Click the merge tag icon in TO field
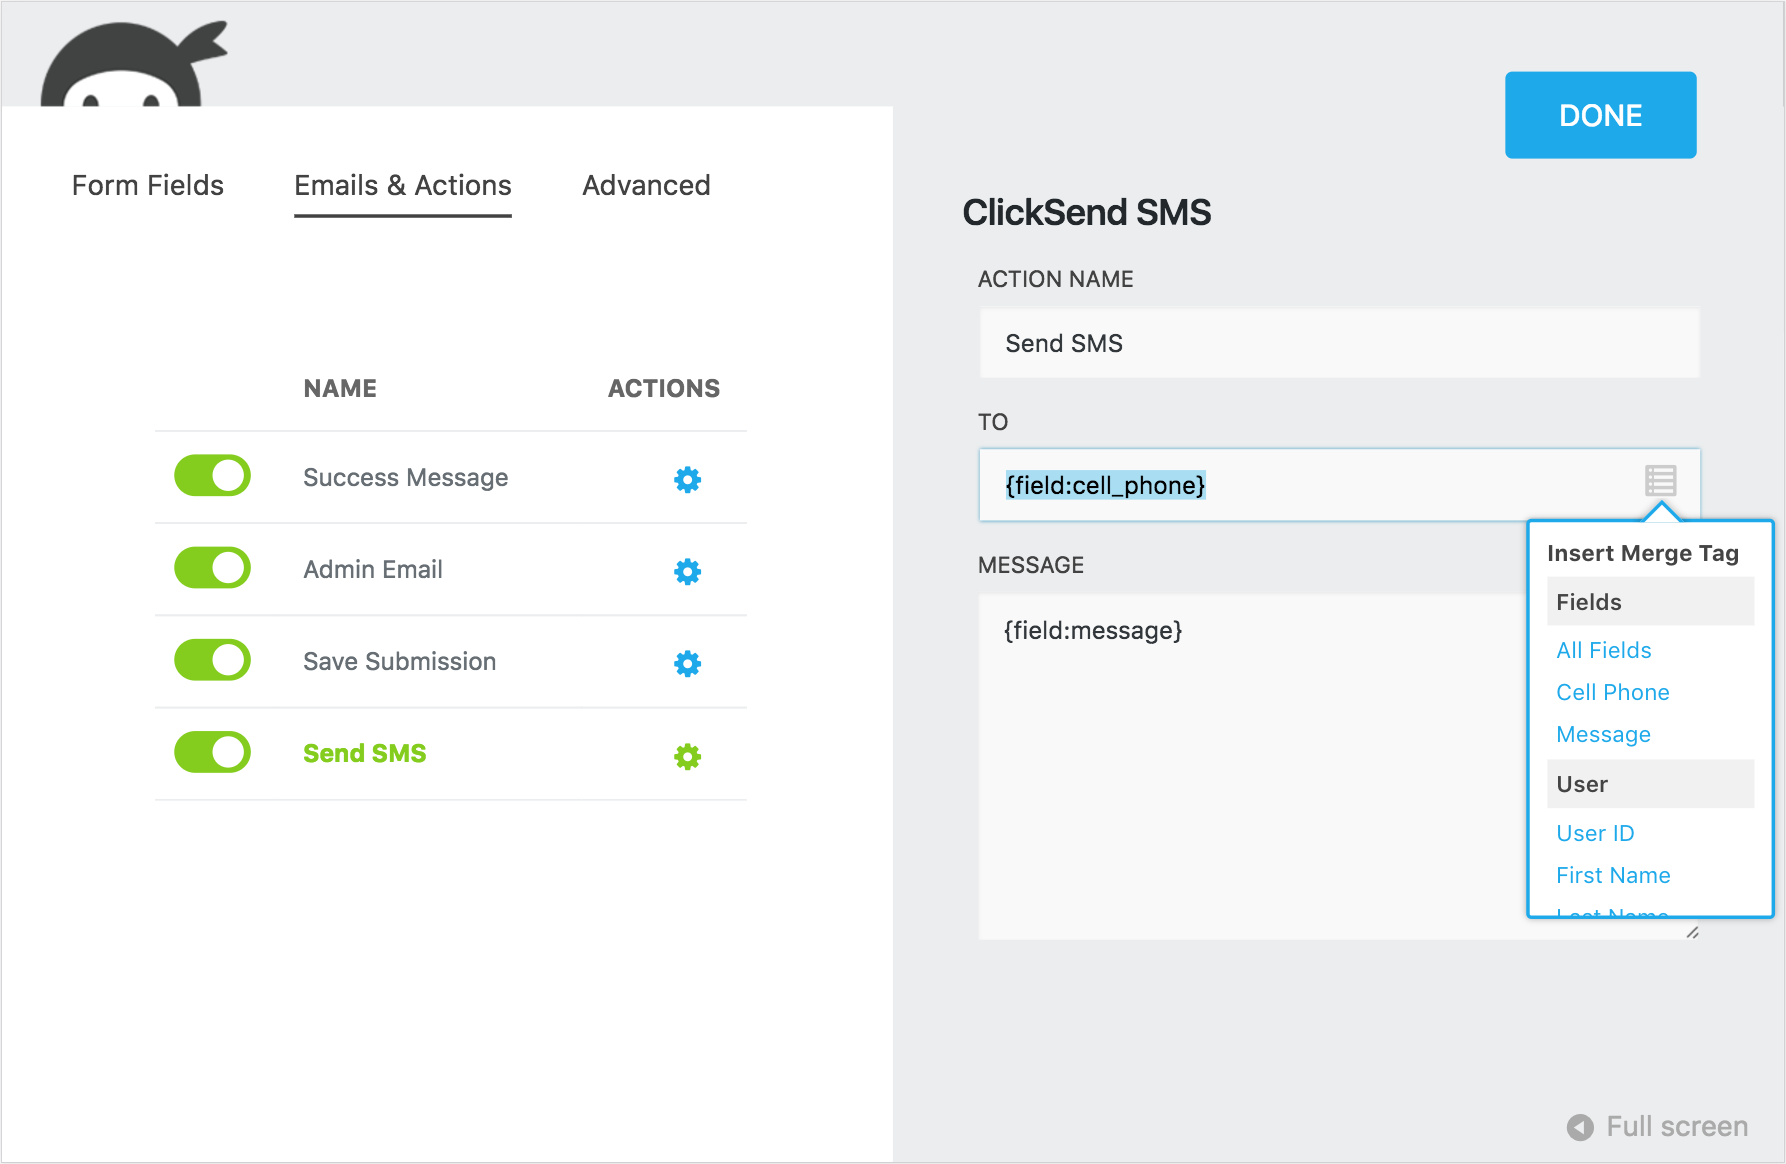Image resolution: width=1786 pixels, height=1164 pixels. (x=1660, y=481)
